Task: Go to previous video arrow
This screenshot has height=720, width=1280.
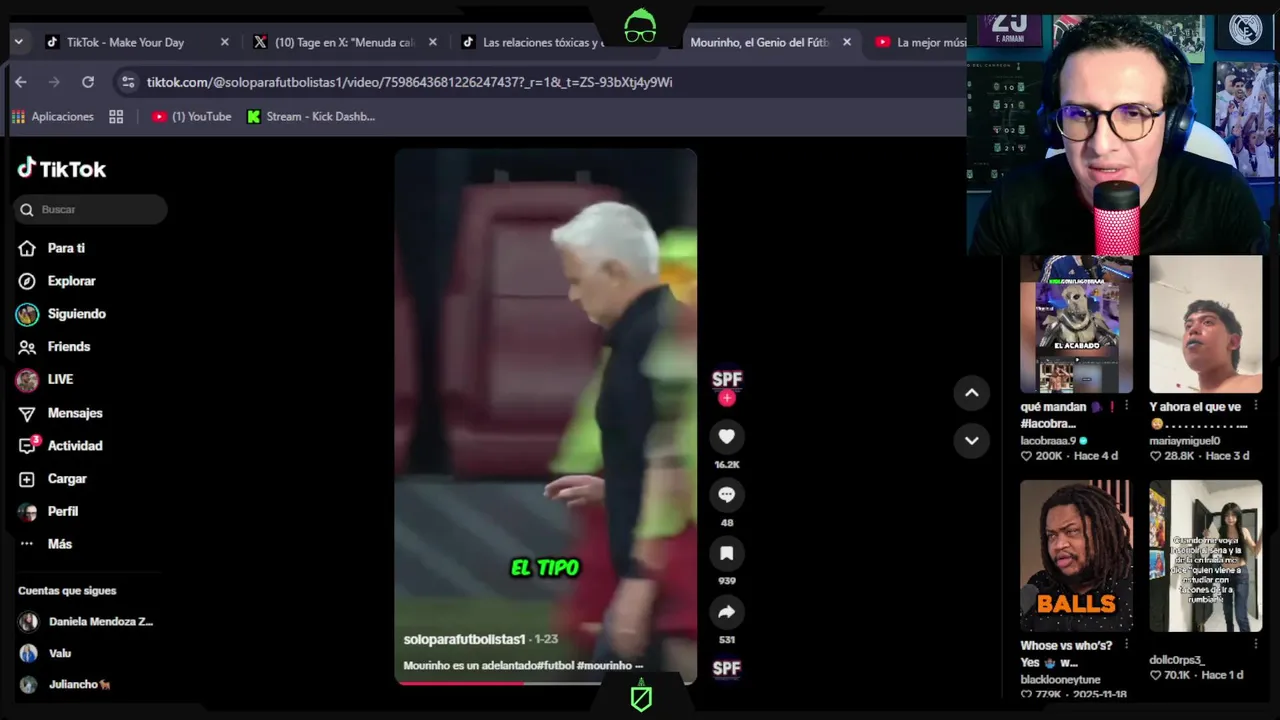Action: coord(971,393)
